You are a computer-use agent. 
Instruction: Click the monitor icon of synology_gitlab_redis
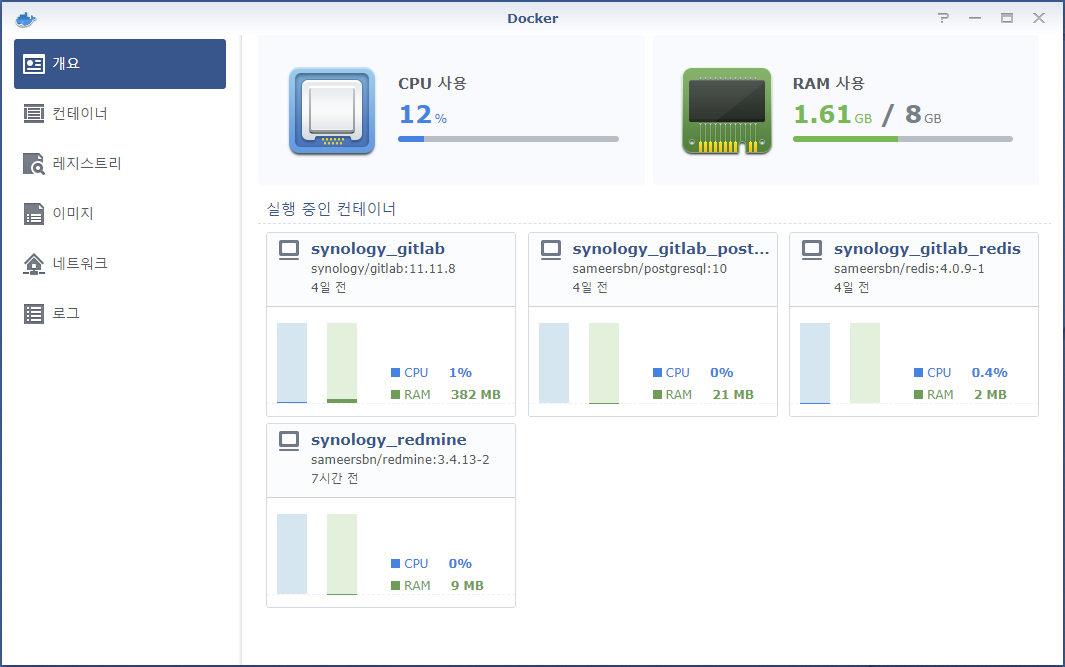[812, 250]
